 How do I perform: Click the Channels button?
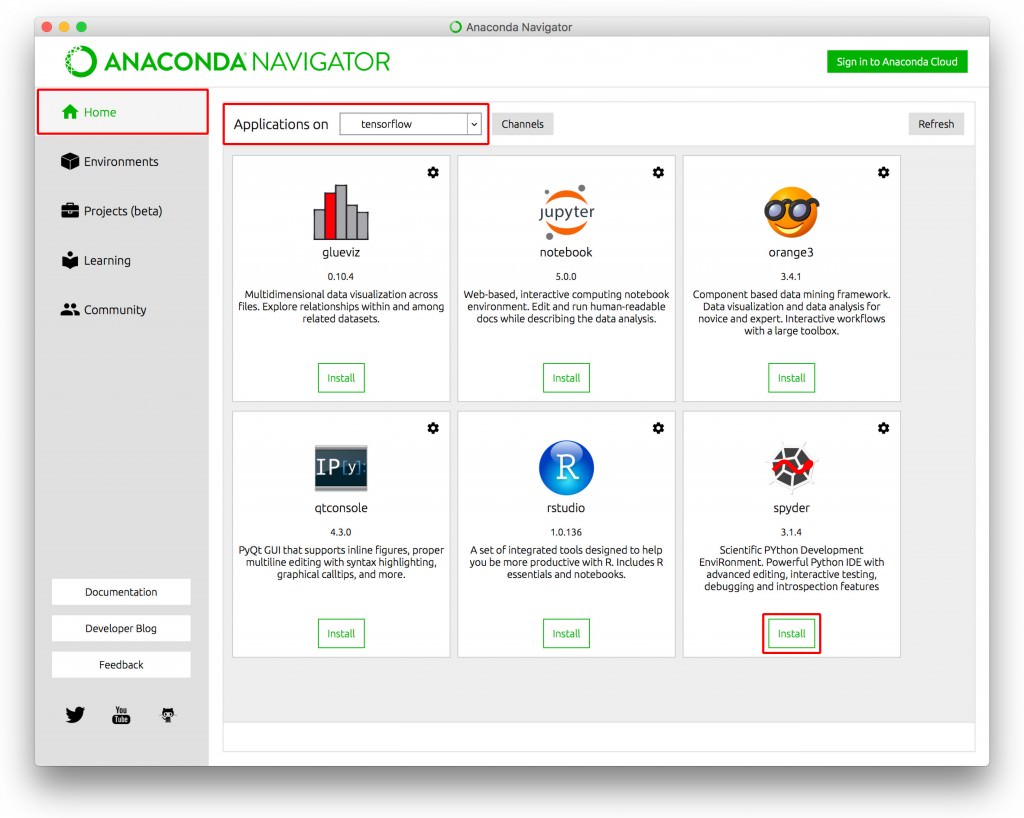tap(522, 124)
